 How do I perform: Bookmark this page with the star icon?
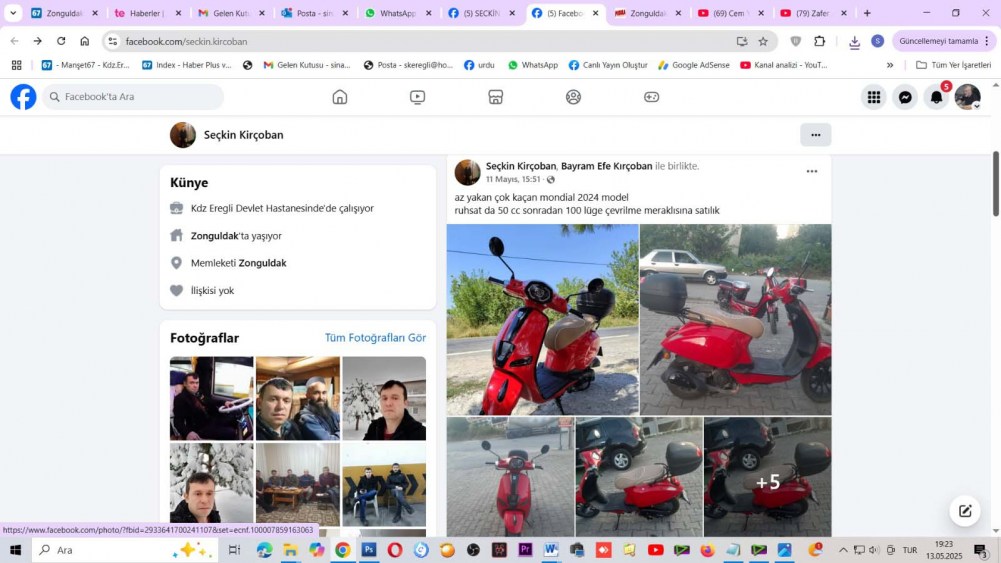[x=763, y=41]
